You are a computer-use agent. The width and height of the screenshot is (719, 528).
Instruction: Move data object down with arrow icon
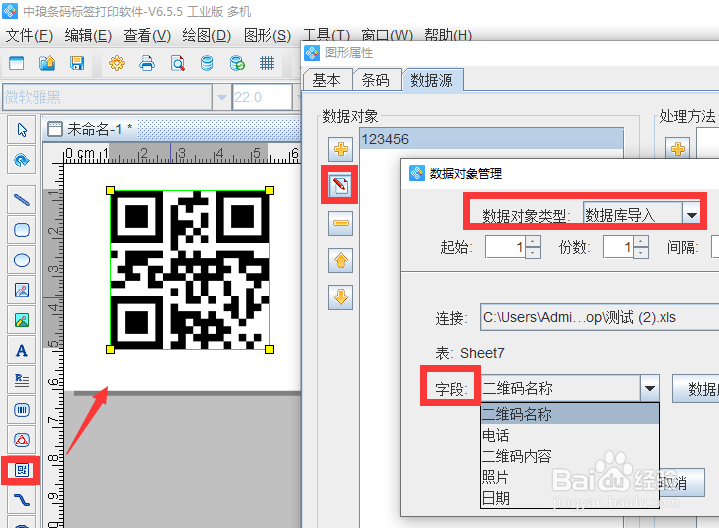[x=340, y=297]
